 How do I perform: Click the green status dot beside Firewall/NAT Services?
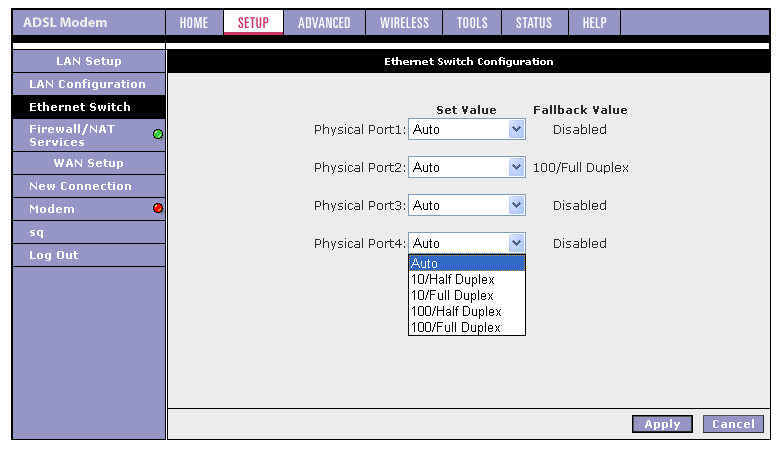[158, 134]
